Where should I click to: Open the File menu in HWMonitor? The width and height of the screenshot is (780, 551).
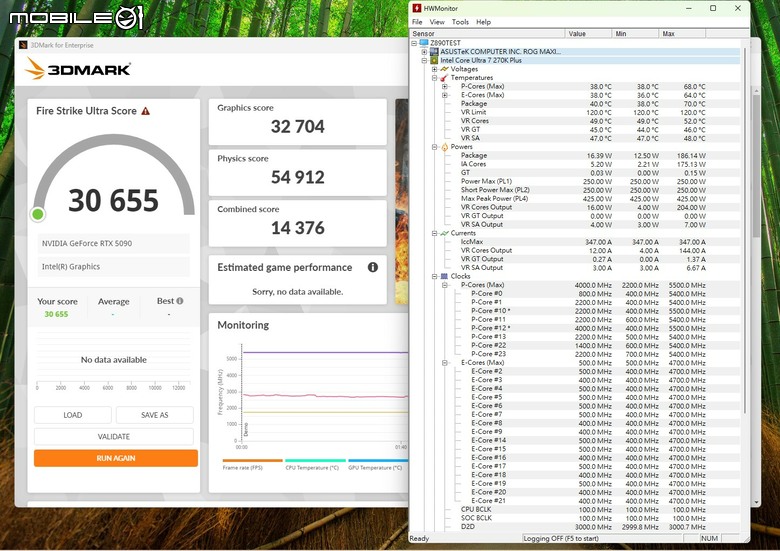[417, 22]
